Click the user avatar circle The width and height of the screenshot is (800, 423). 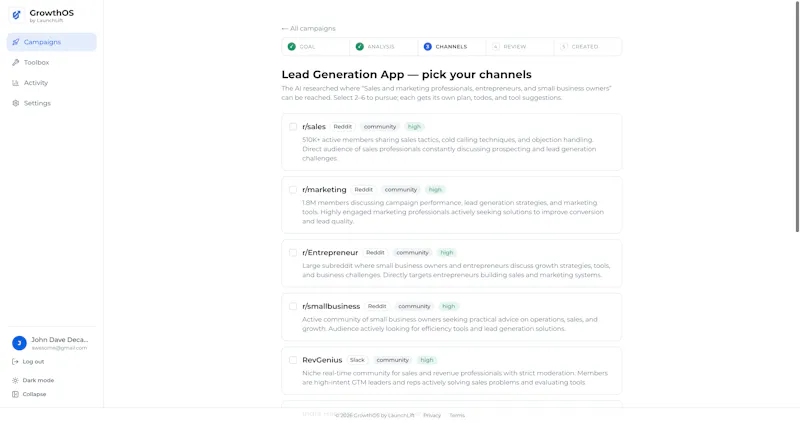(19, 343)
